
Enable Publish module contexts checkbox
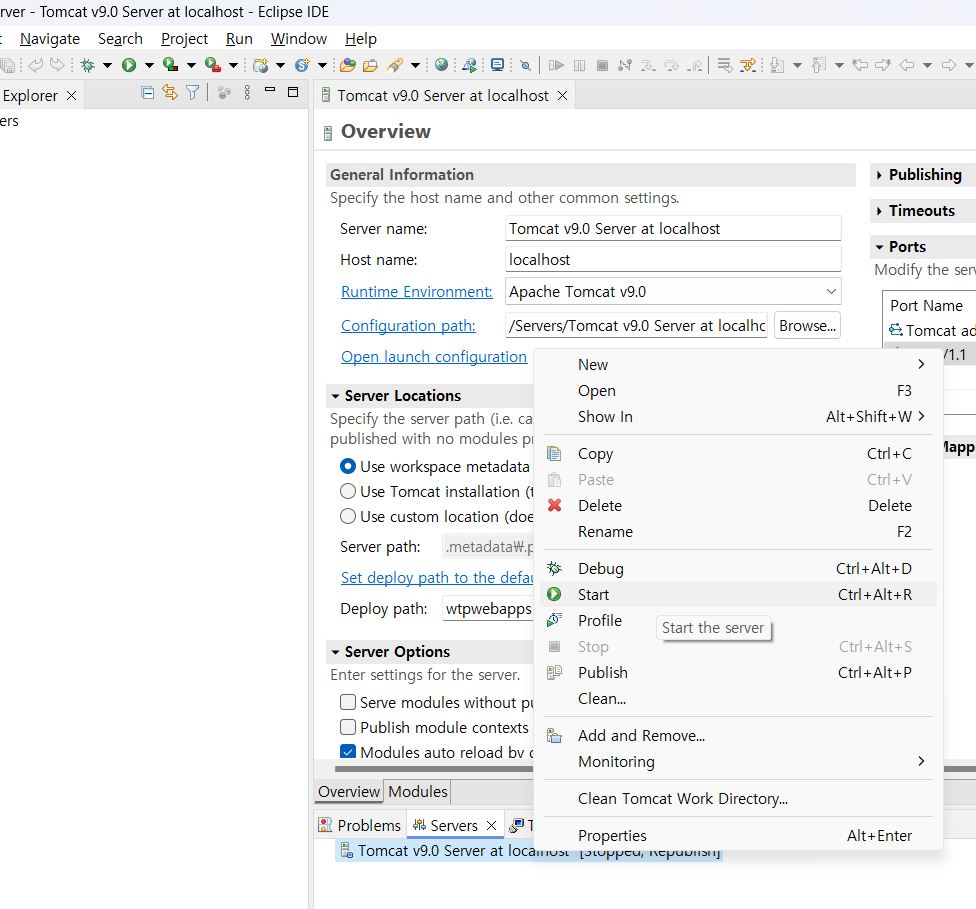point(348,727)
